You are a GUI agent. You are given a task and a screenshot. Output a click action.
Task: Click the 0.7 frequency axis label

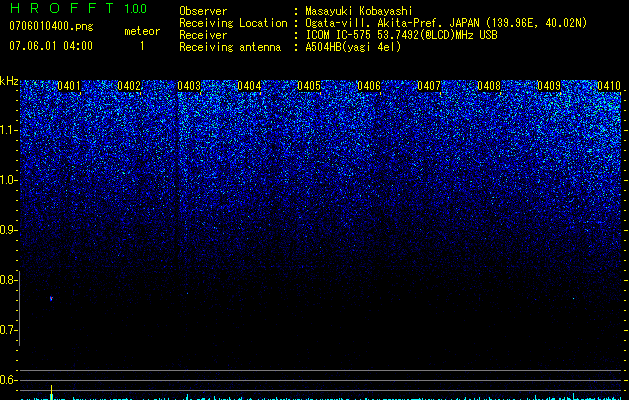coord(8,330)
